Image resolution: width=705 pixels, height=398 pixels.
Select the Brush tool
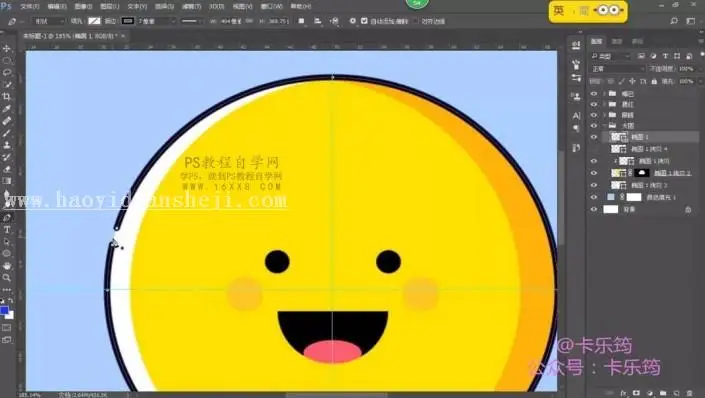(x=7, y=133)
